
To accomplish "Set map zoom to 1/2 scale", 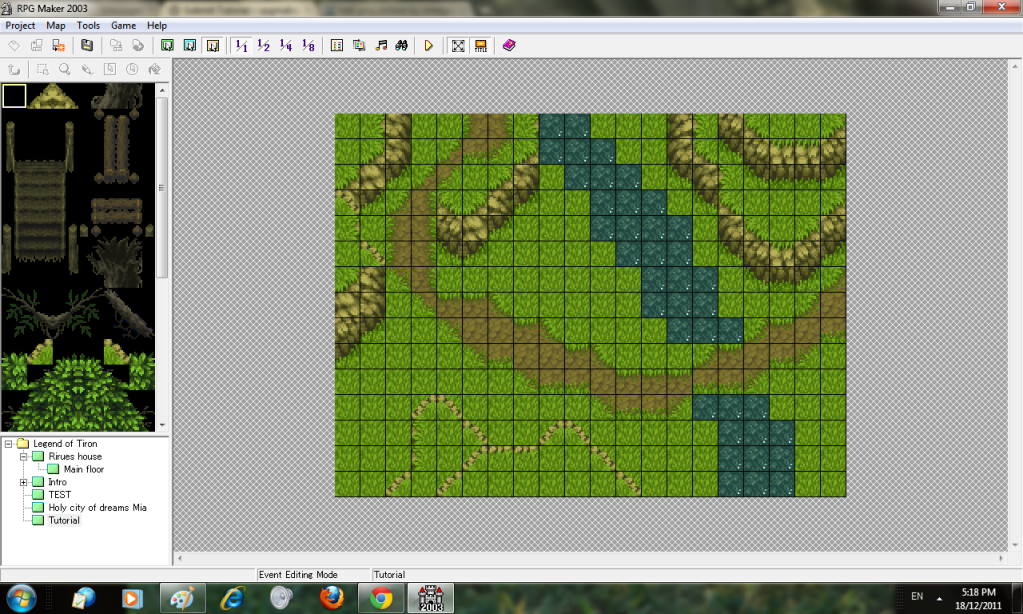I will 264,46.
